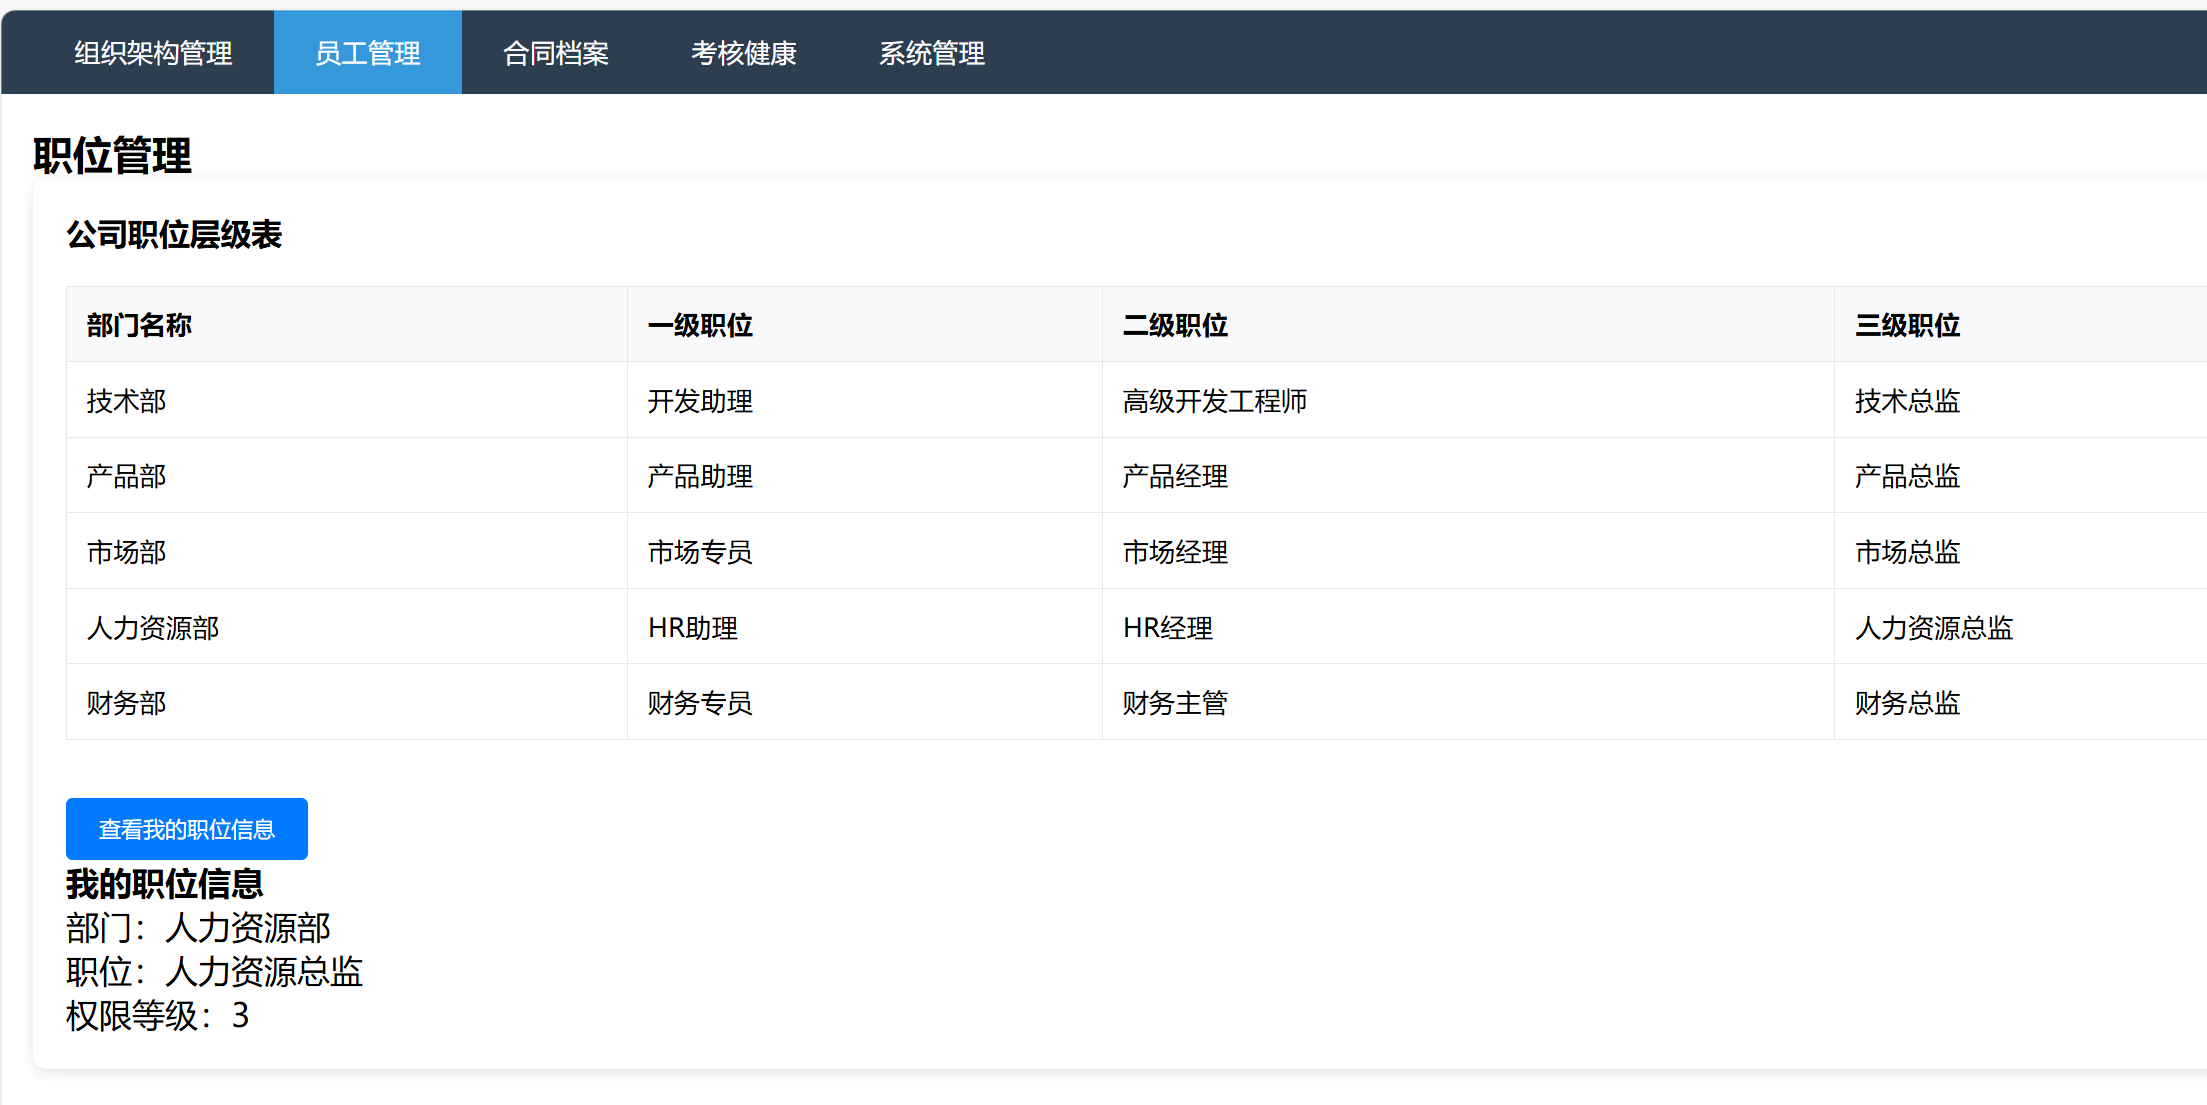Click the 市场部 department cell
The height and width of the screenshot is (1105, 2207).
pos(126,552)
